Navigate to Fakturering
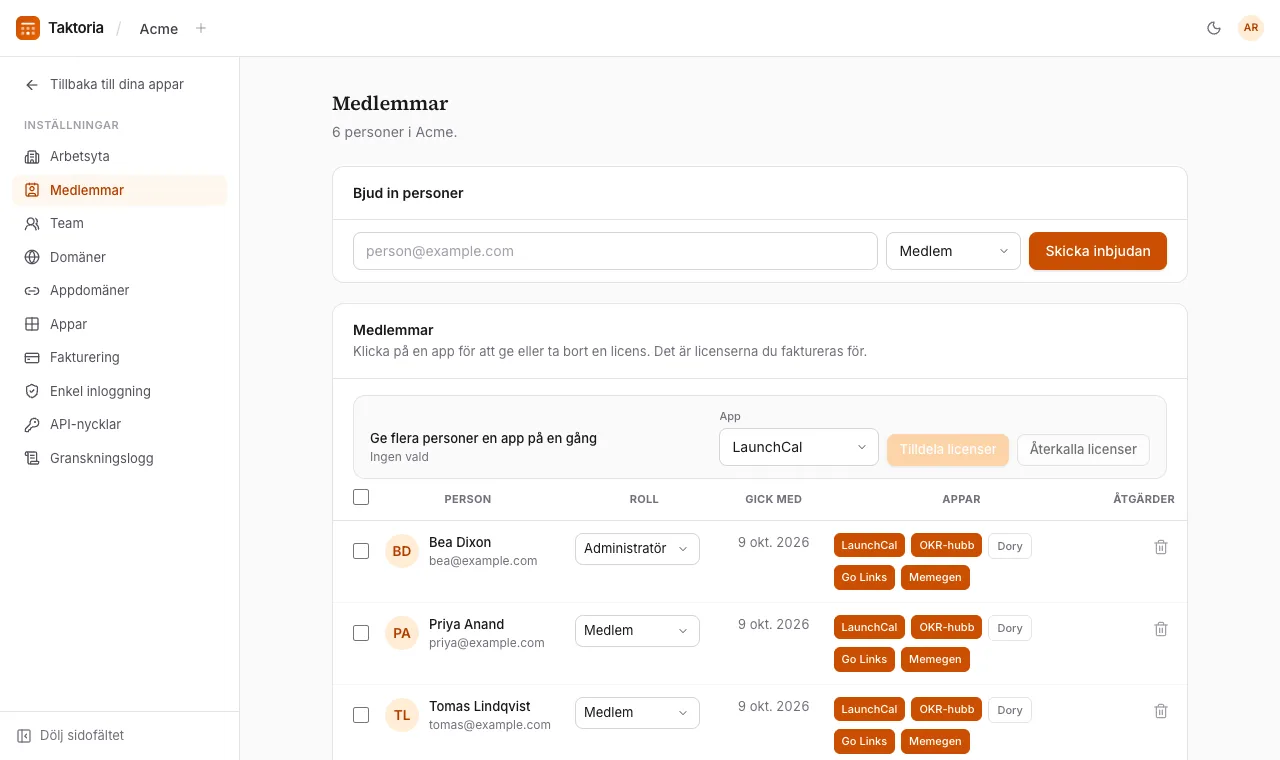 pyautogui.click(x=120, y=357)
